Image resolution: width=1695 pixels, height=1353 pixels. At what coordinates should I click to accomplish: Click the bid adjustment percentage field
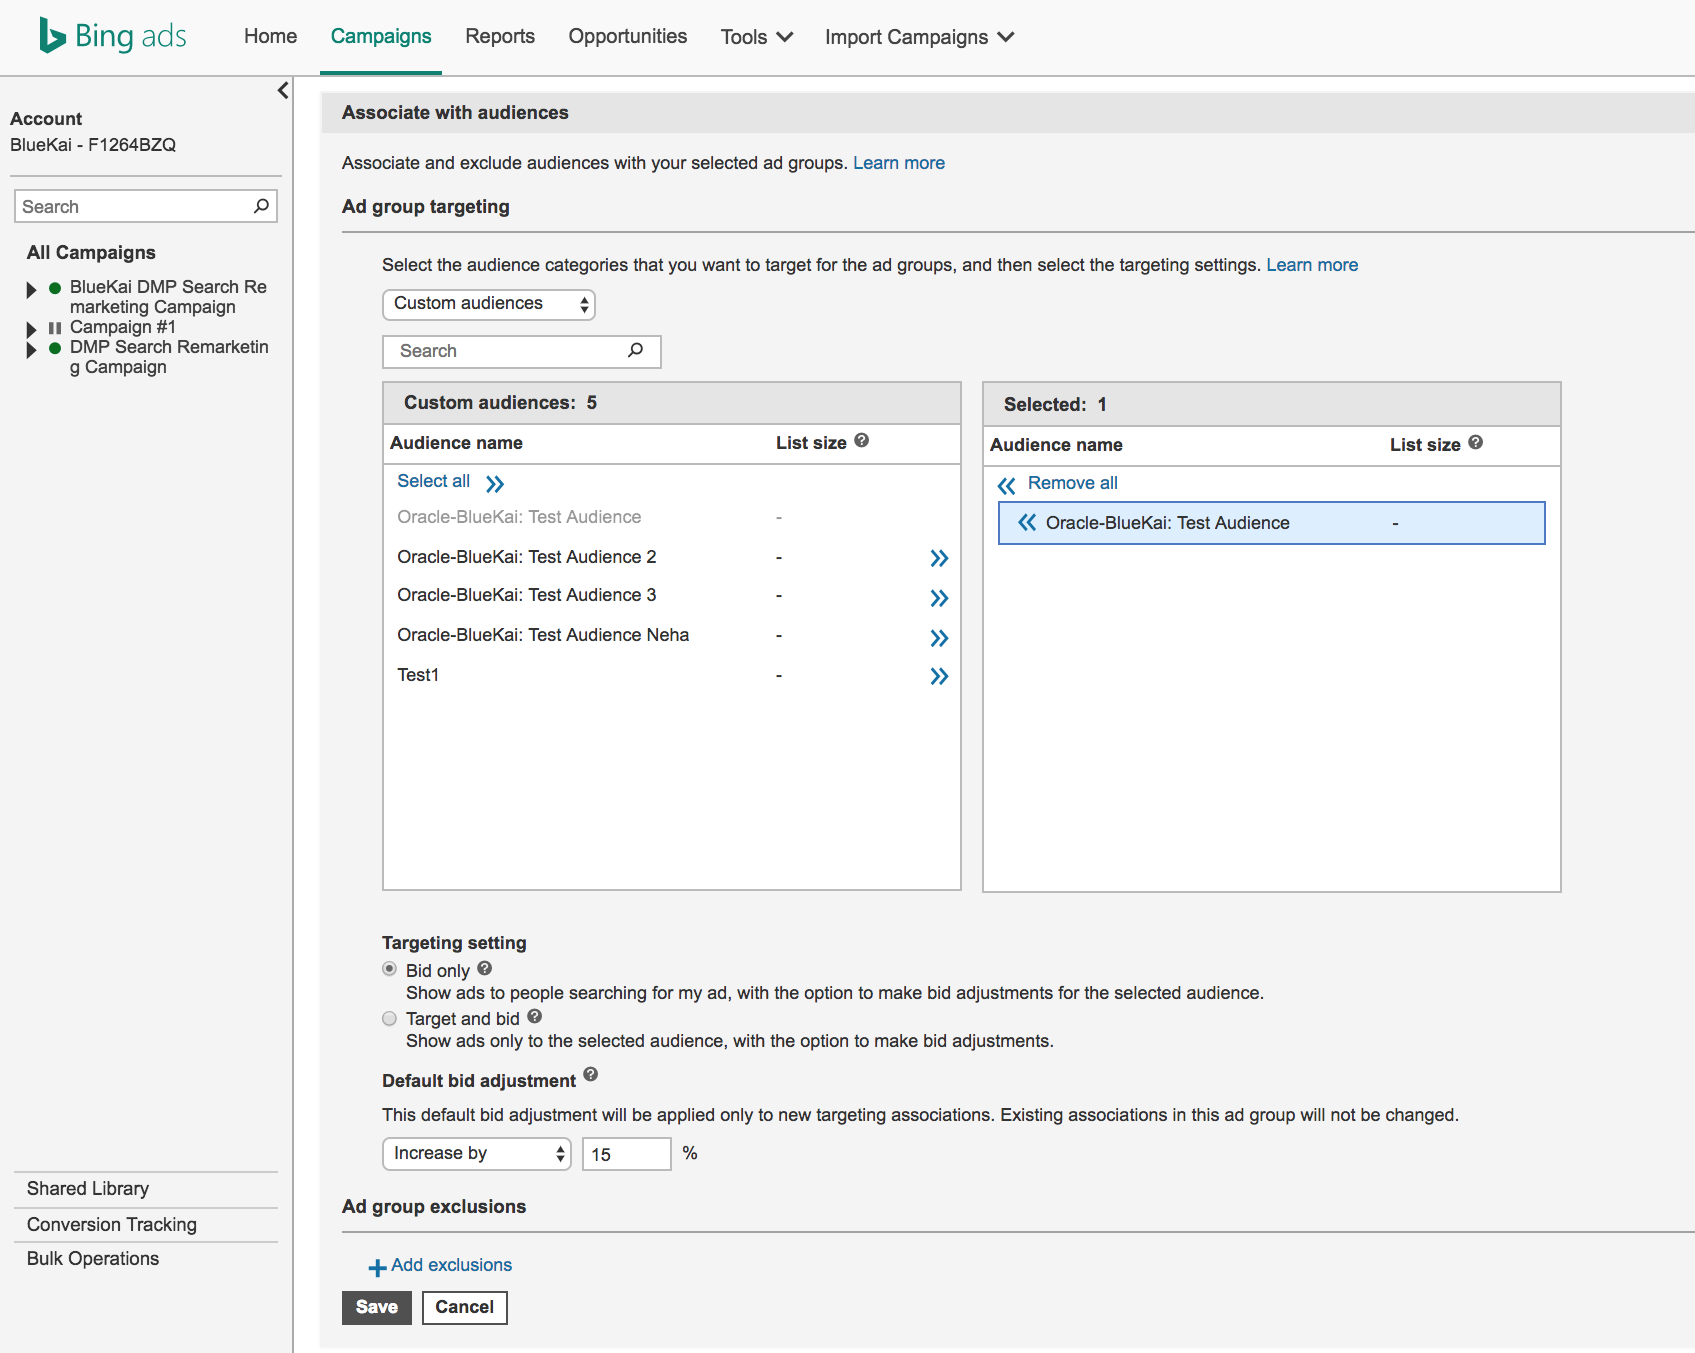[626, 1154]
